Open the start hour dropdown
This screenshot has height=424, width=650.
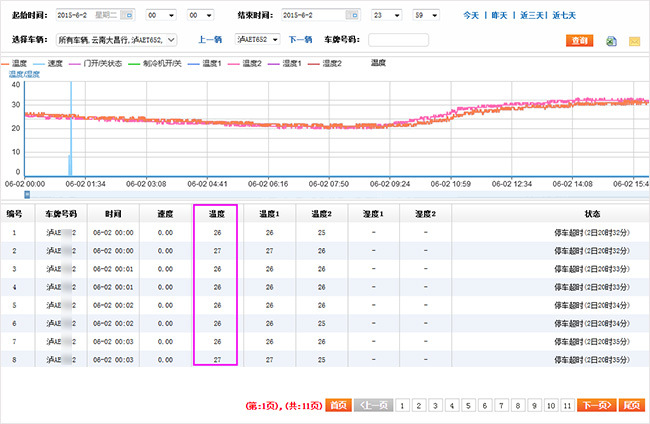point(161,15)
